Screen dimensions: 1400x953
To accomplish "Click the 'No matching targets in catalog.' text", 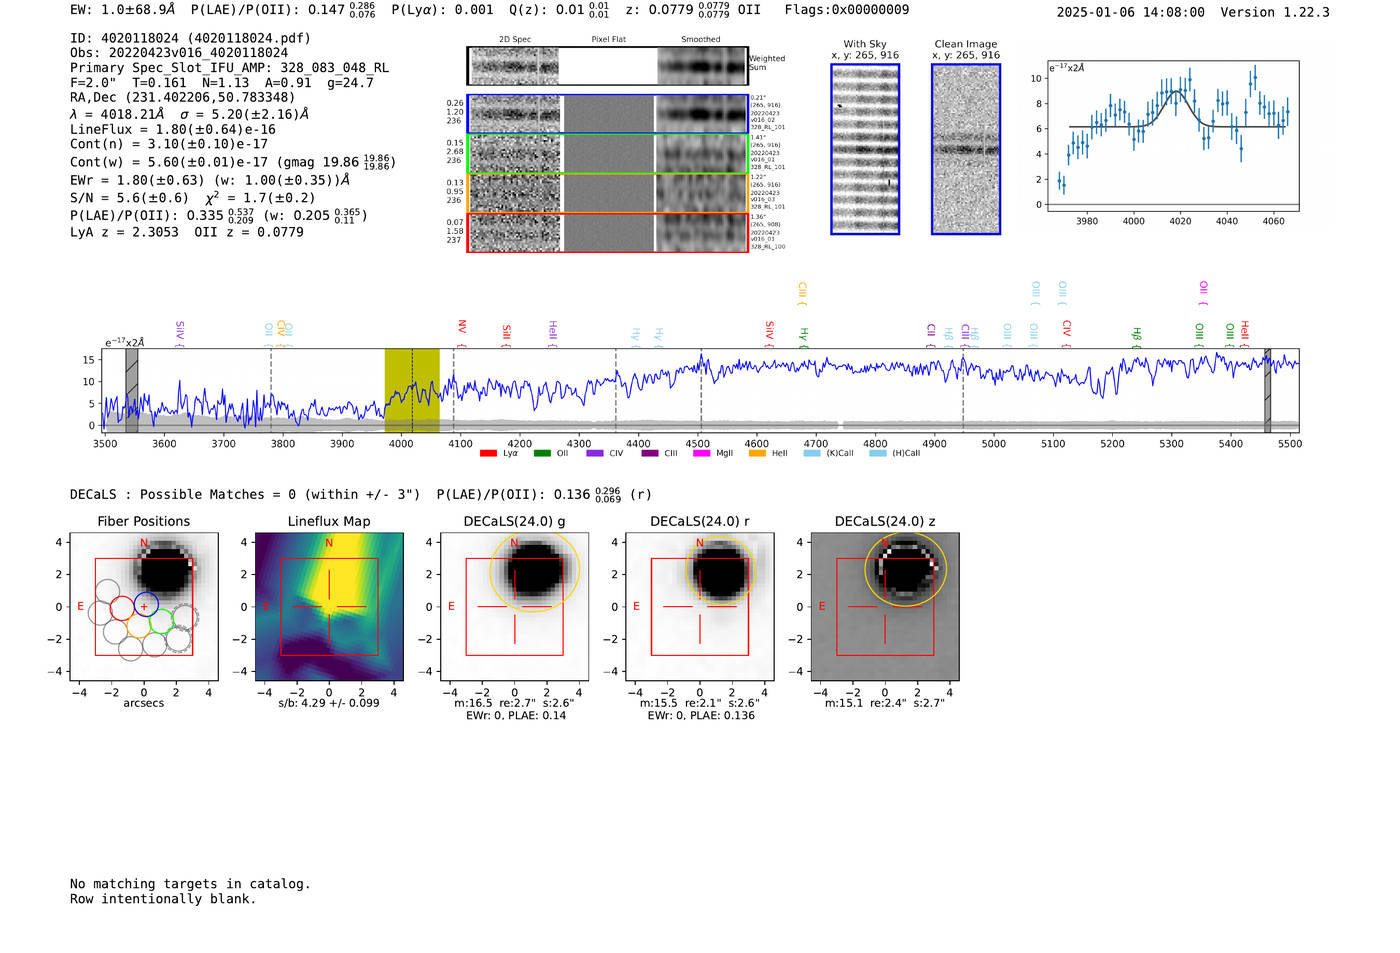I will [190, 884].
